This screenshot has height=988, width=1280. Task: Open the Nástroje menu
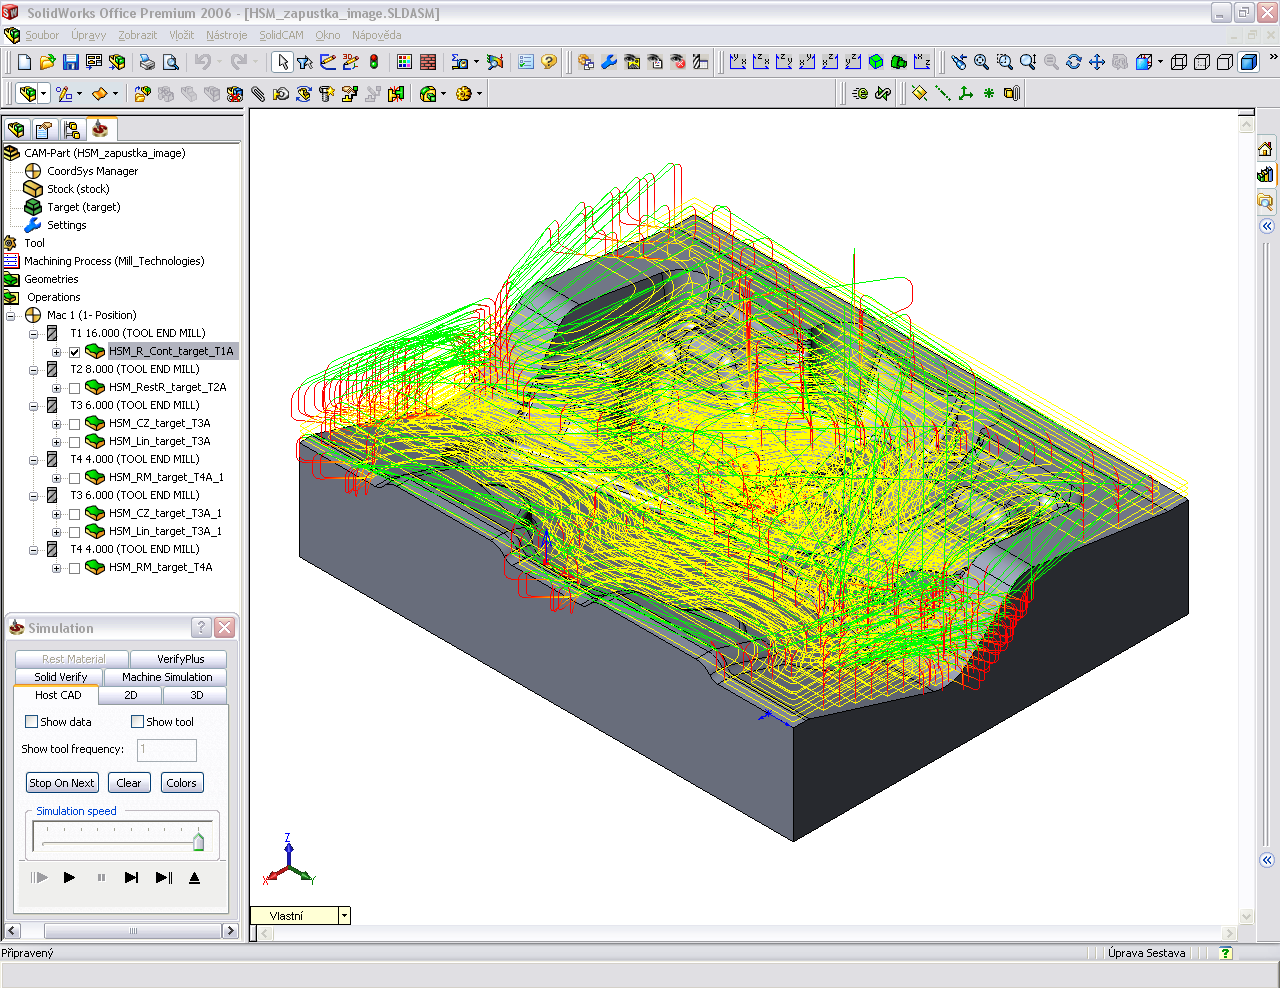pyautogui.click(x=226, y=35)
